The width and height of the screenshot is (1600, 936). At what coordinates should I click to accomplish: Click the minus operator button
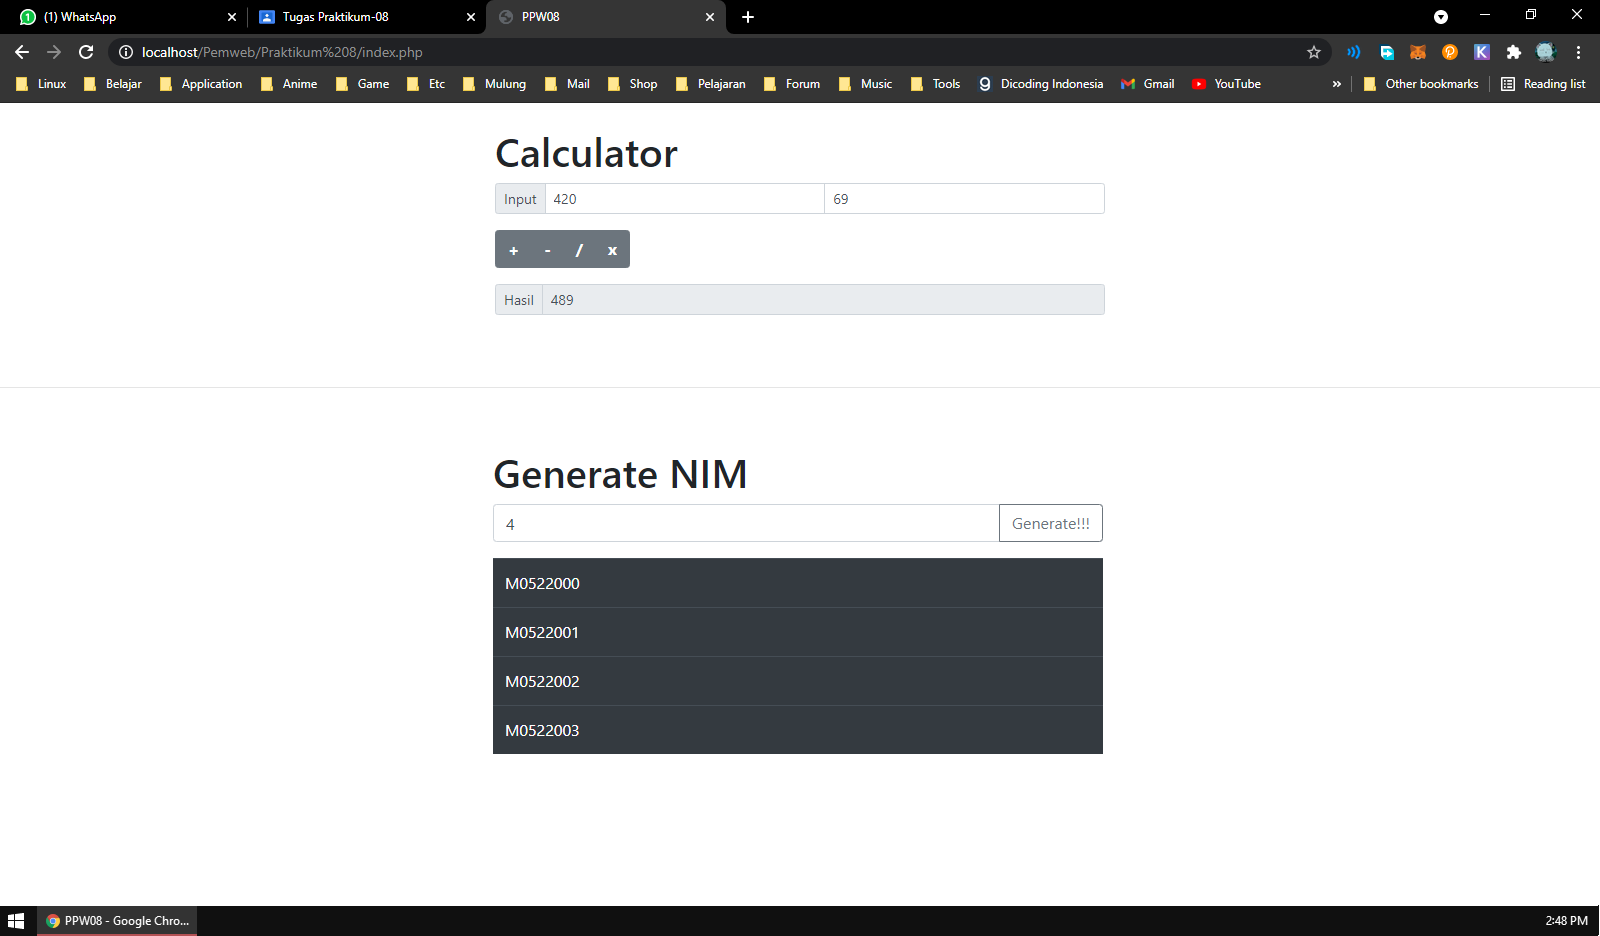coord(547,250)
